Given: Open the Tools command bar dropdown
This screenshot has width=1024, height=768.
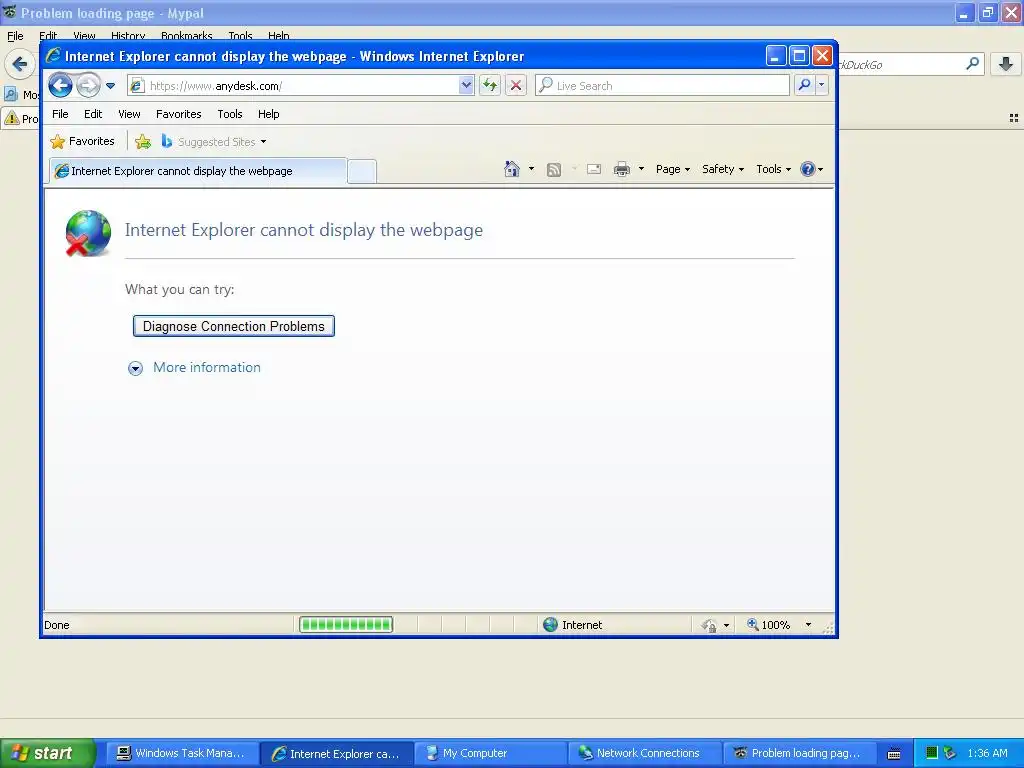Looking at the screenshot, I should pyautogui.click(x=774, y=169).
